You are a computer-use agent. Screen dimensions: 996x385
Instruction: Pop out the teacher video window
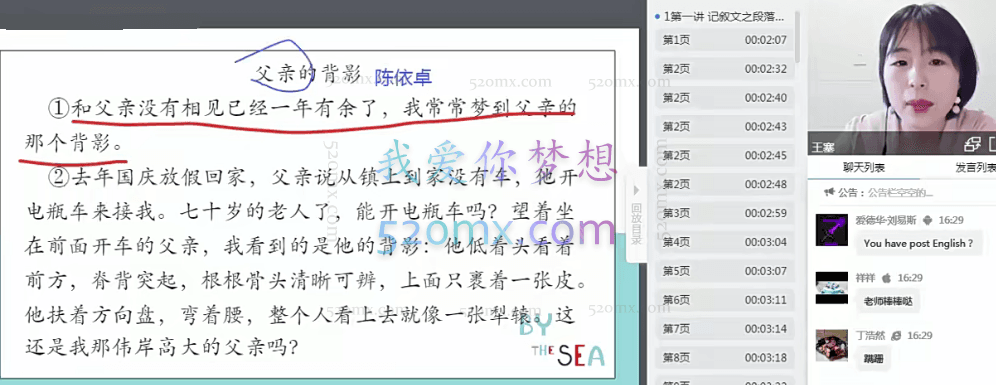point(972,145)
